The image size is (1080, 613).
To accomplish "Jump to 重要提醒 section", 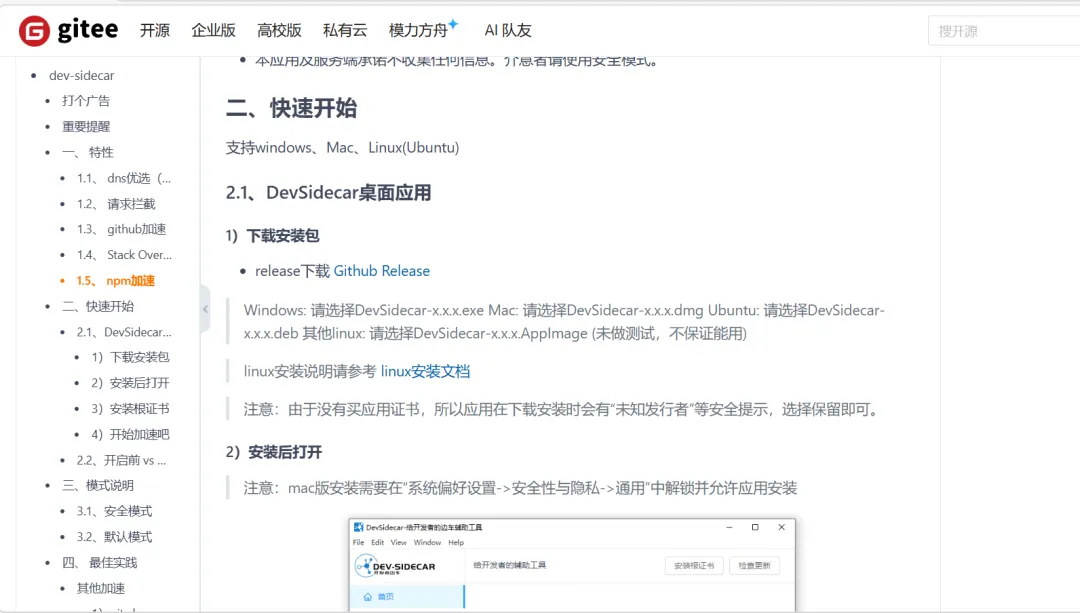I will coord(86,127).
